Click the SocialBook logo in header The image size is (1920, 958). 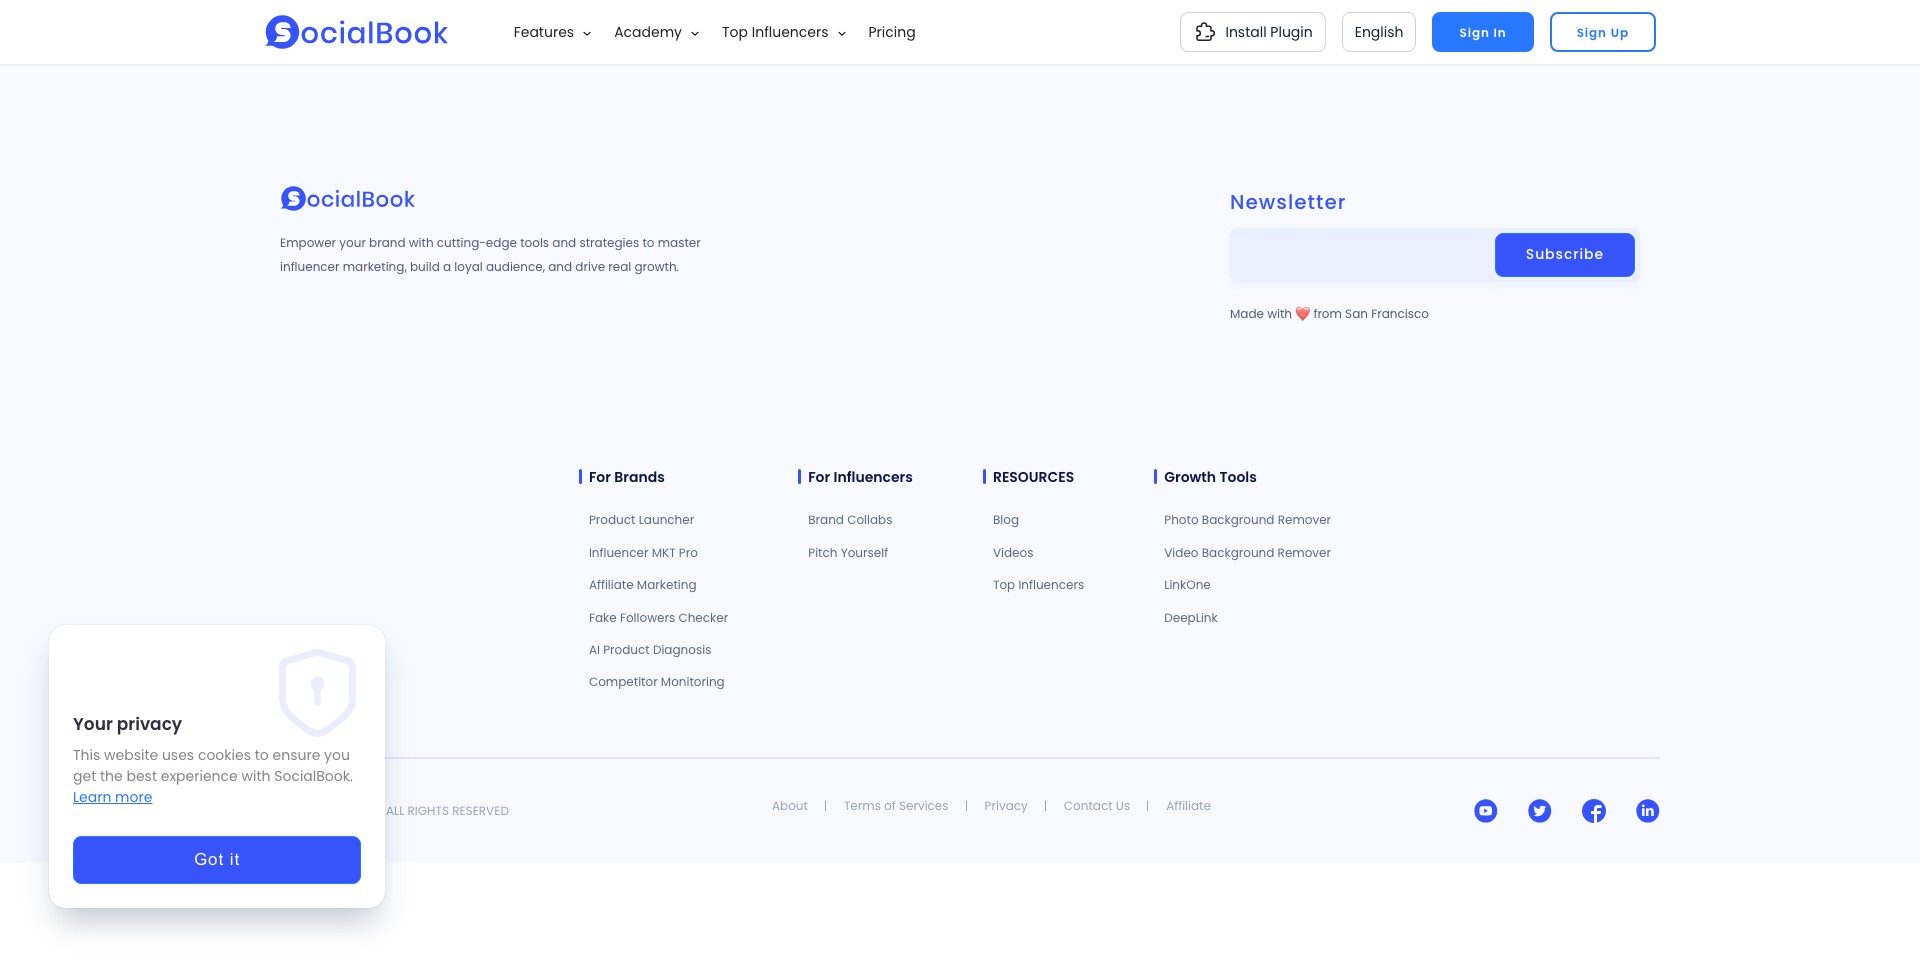356,32
